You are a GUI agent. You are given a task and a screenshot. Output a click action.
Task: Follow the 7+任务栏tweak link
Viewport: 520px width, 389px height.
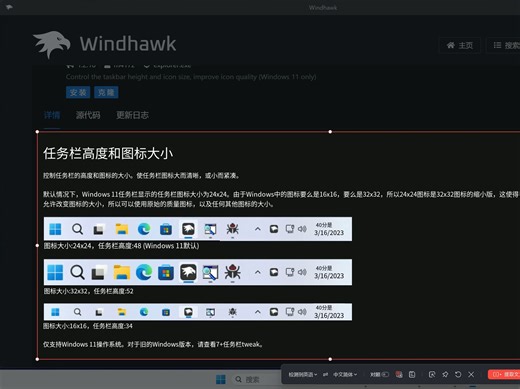tap(238, 344)
